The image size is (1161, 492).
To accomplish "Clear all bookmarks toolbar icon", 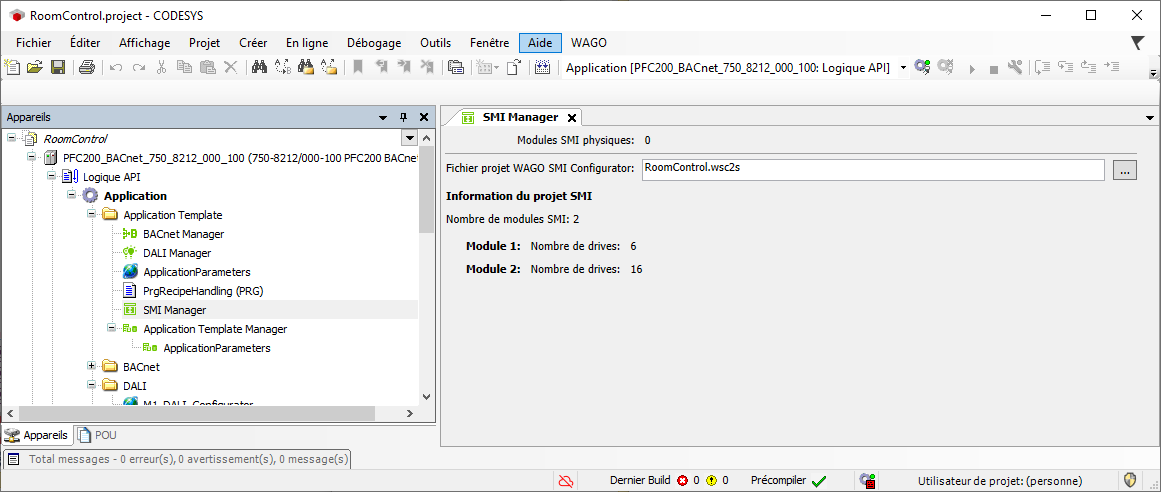I will (x=427, y=67).
